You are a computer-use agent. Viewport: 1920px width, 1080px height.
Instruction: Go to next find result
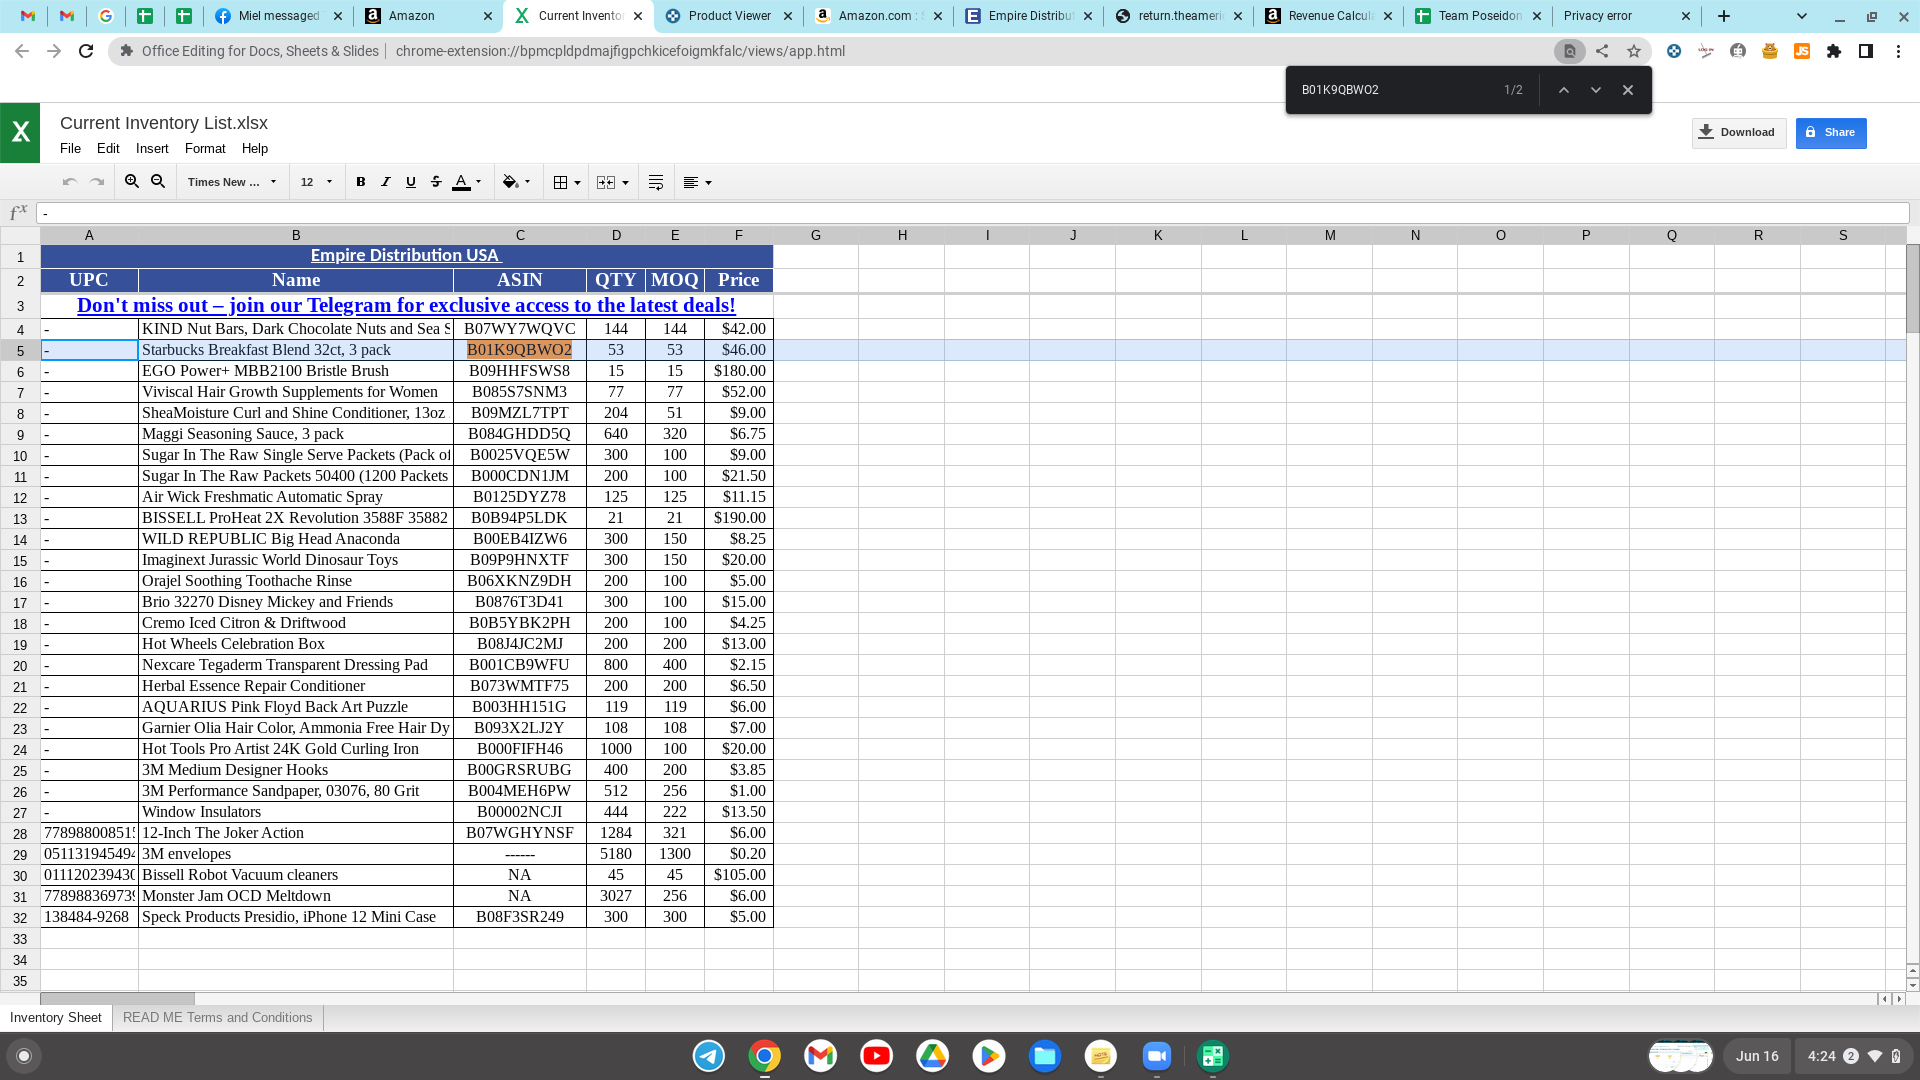pyautogui.click(x=1596, y=90)
